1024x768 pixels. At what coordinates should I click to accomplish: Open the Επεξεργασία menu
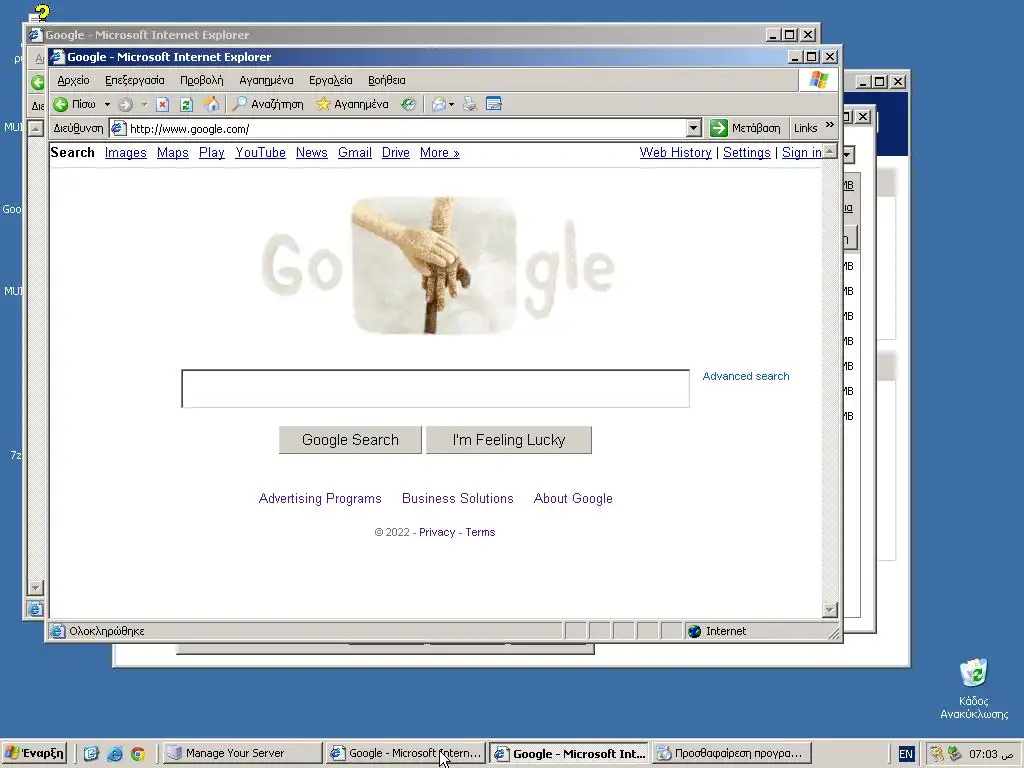(135, 80)
